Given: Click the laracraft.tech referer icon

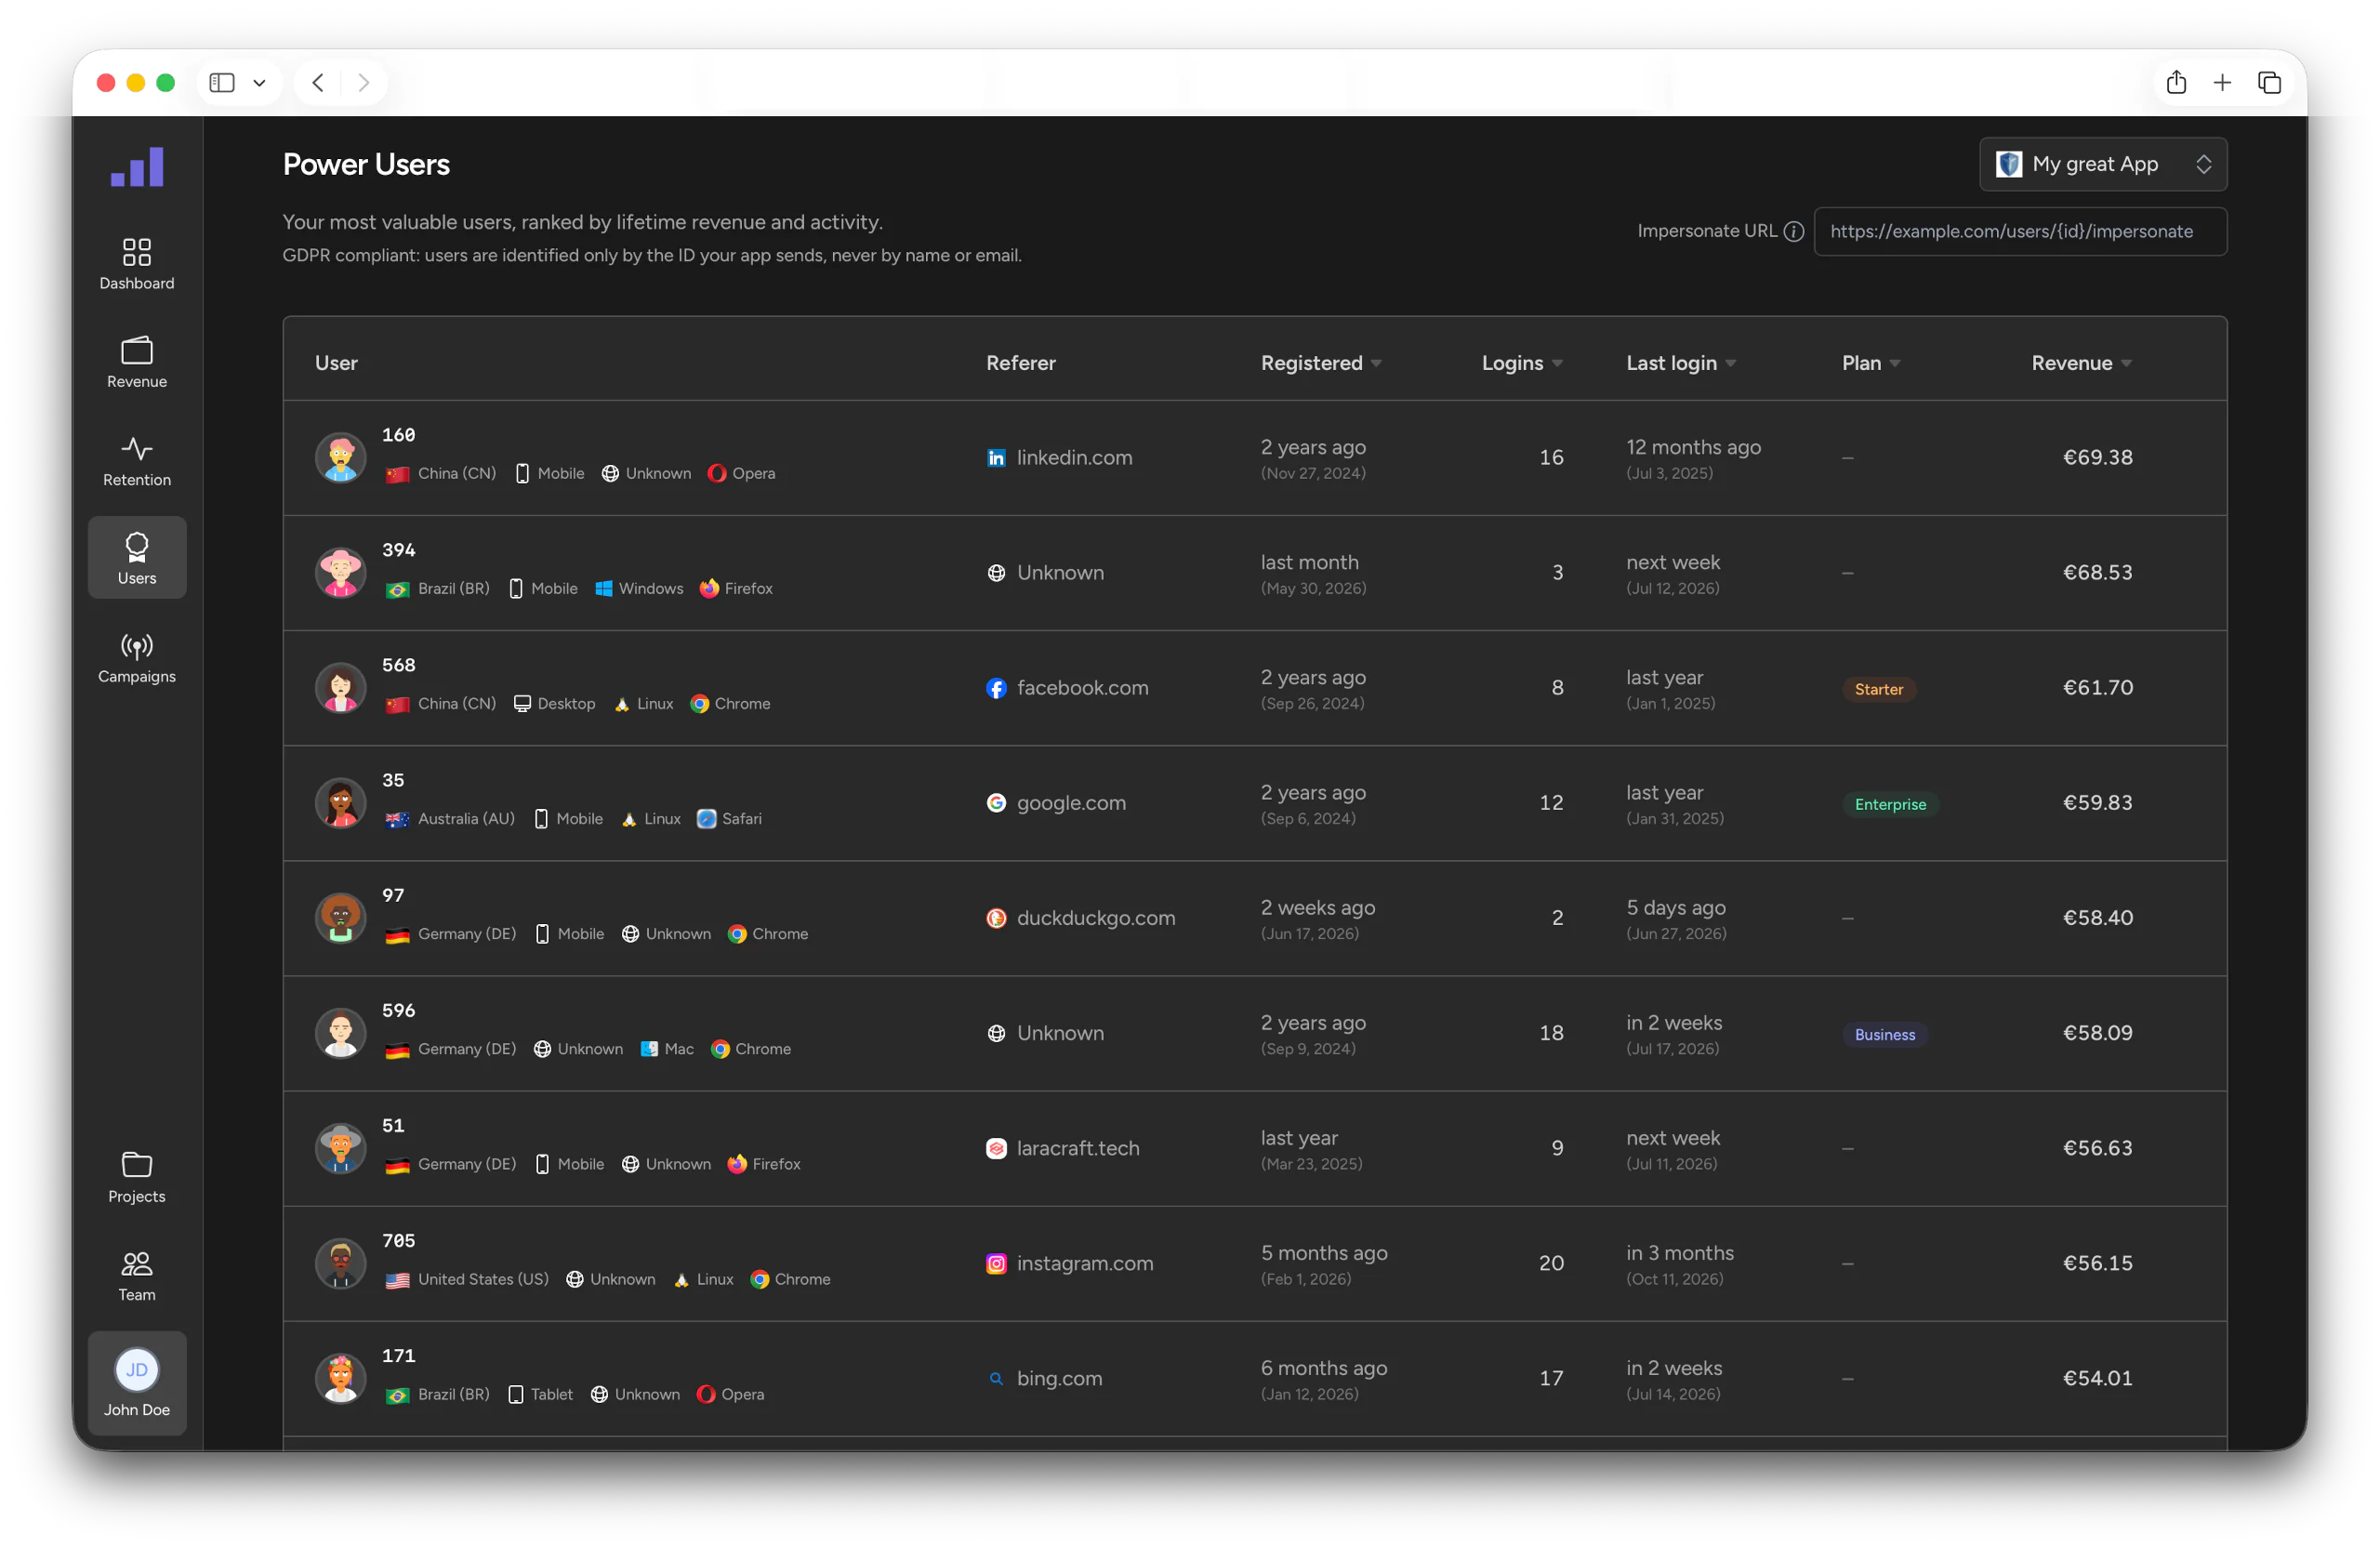Looking at the screenshot, I should (996, 1149).
